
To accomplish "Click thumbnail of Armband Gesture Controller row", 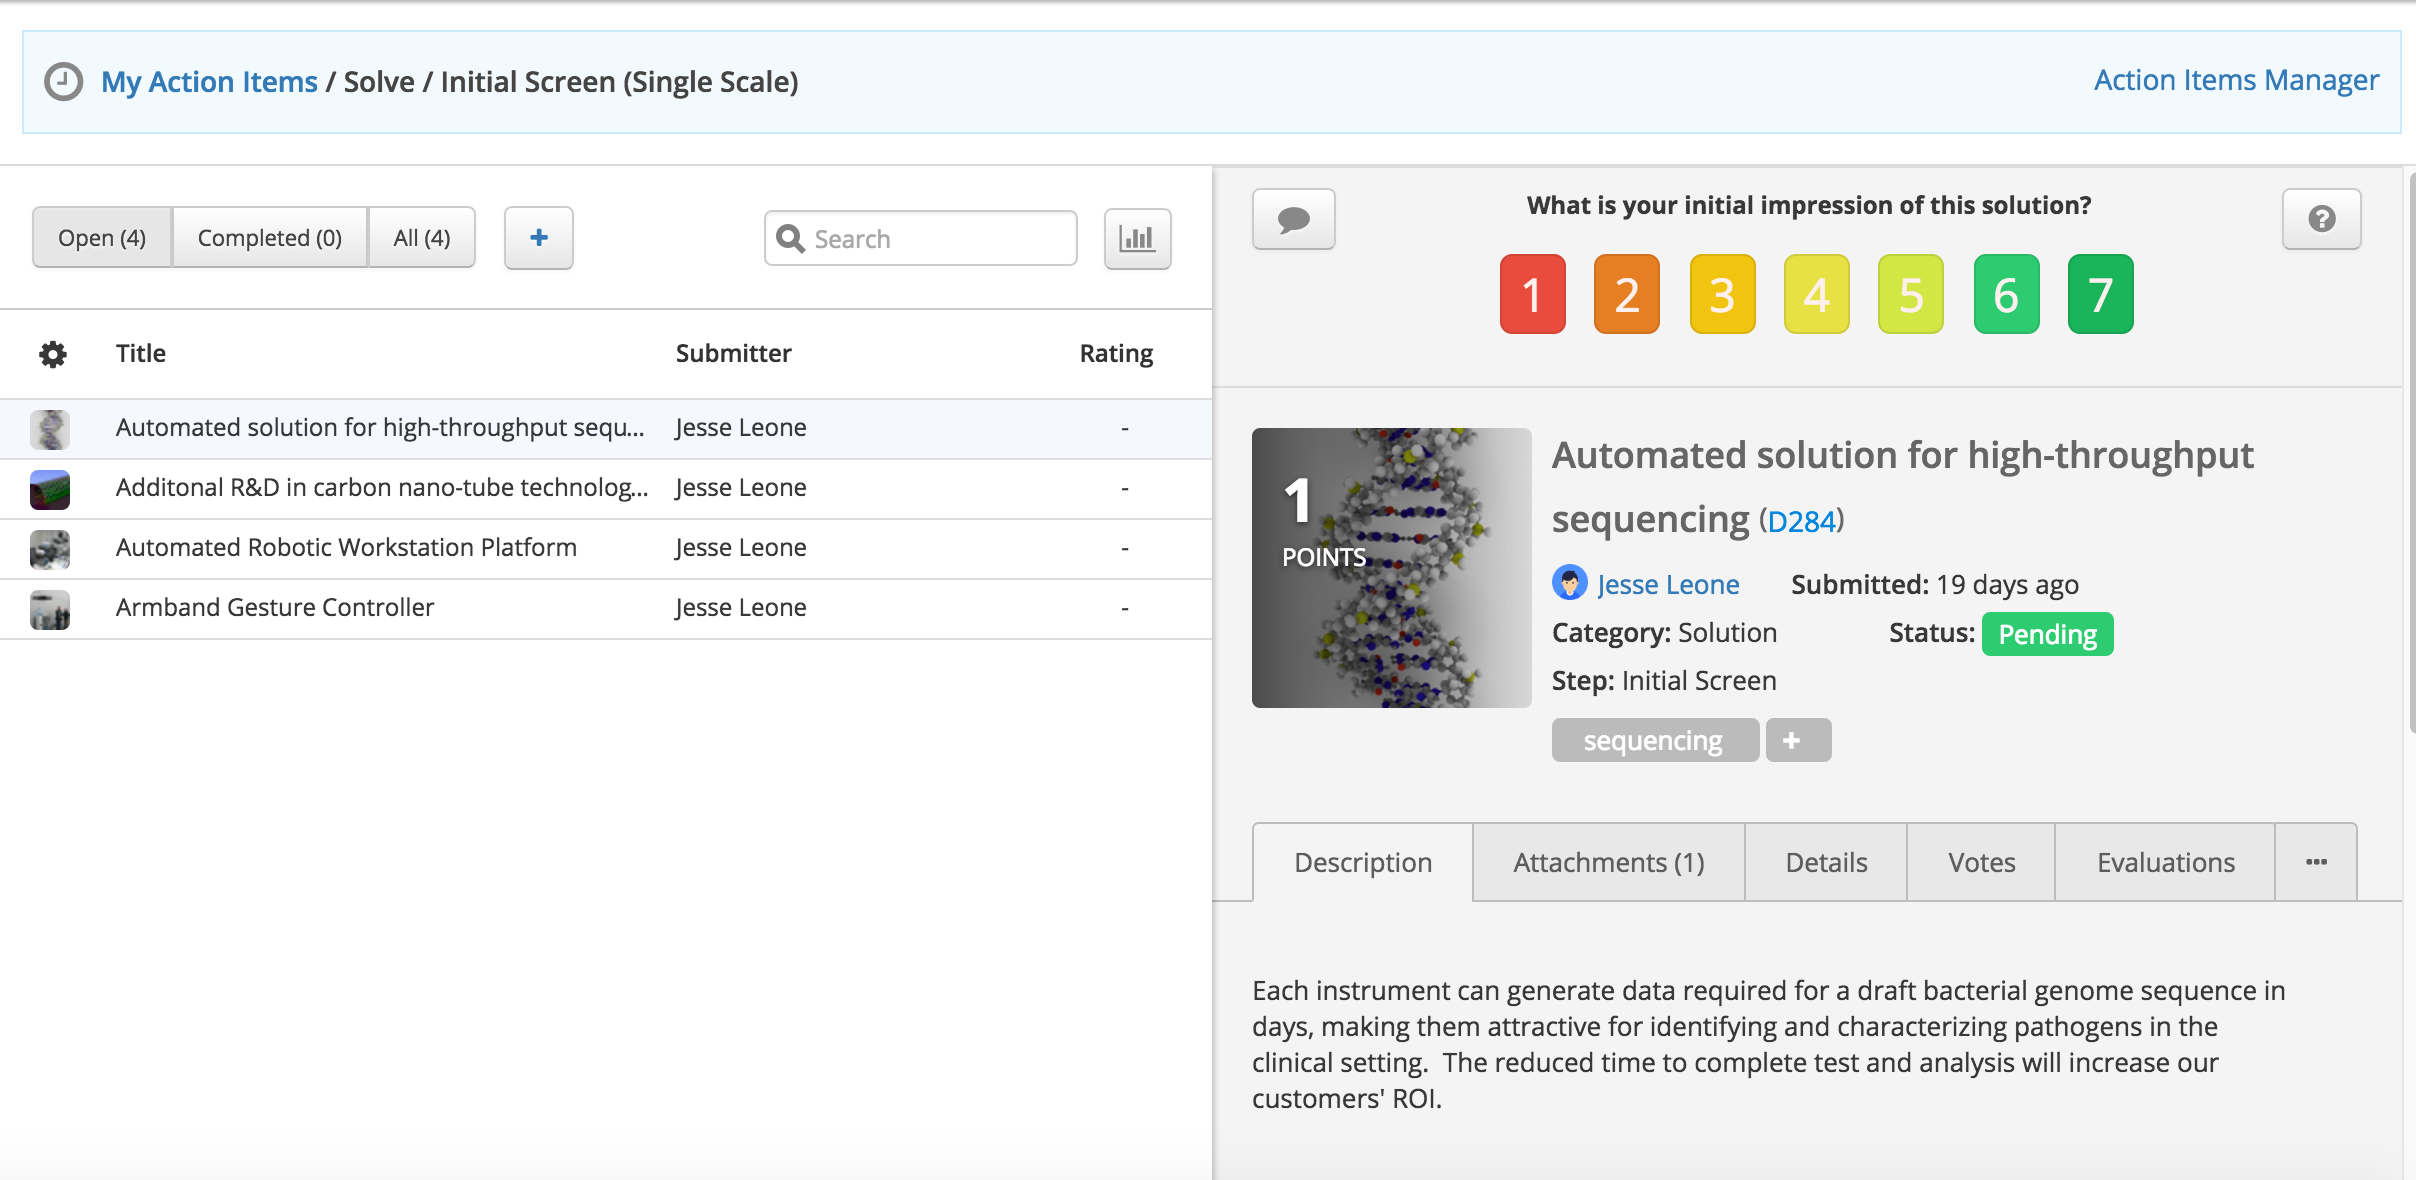I will click(50, 609).
